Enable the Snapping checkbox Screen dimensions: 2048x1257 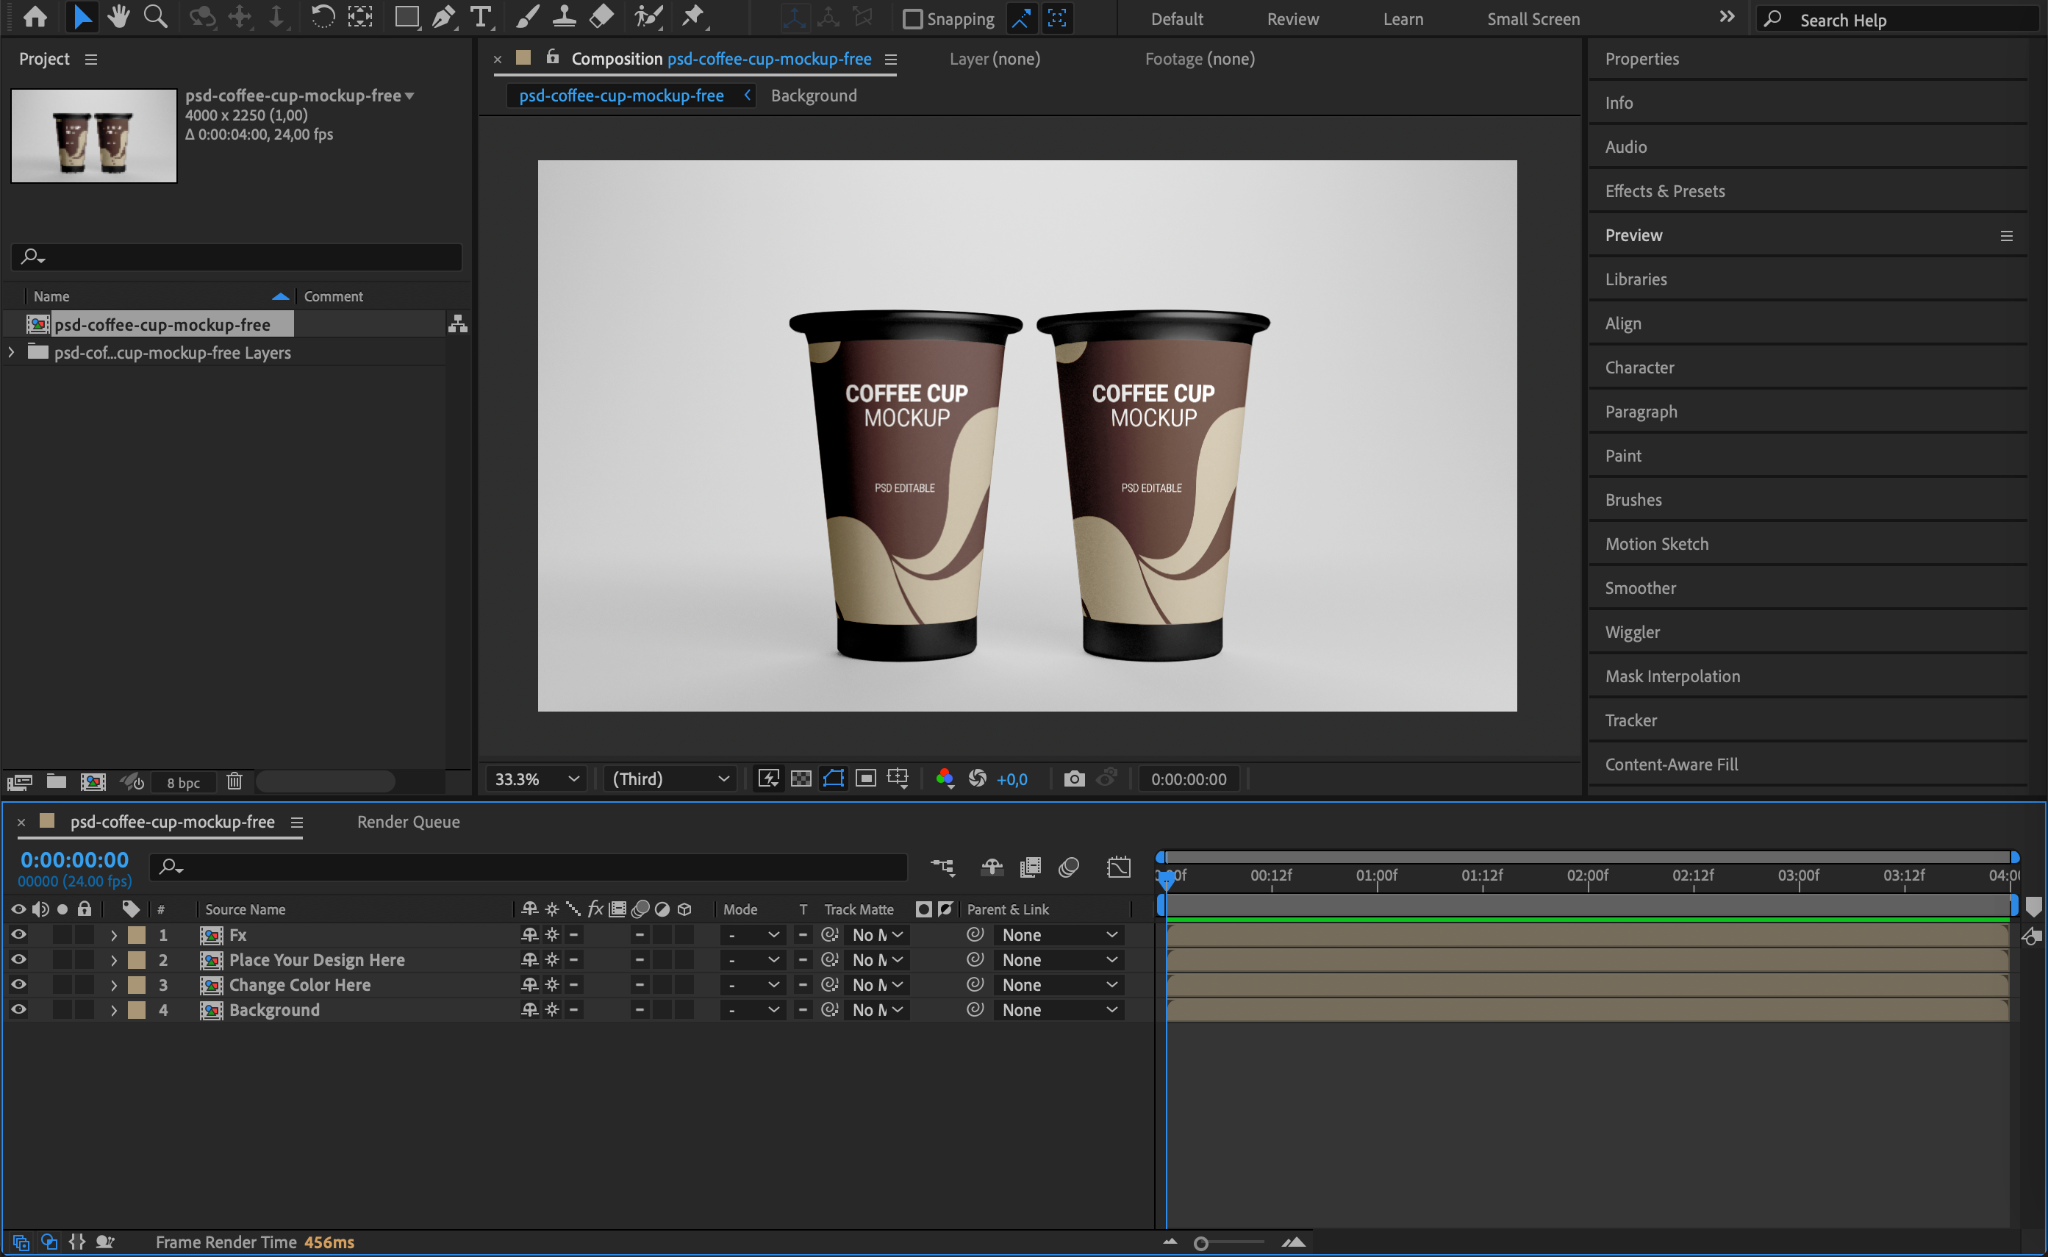[x=912, y=19]
